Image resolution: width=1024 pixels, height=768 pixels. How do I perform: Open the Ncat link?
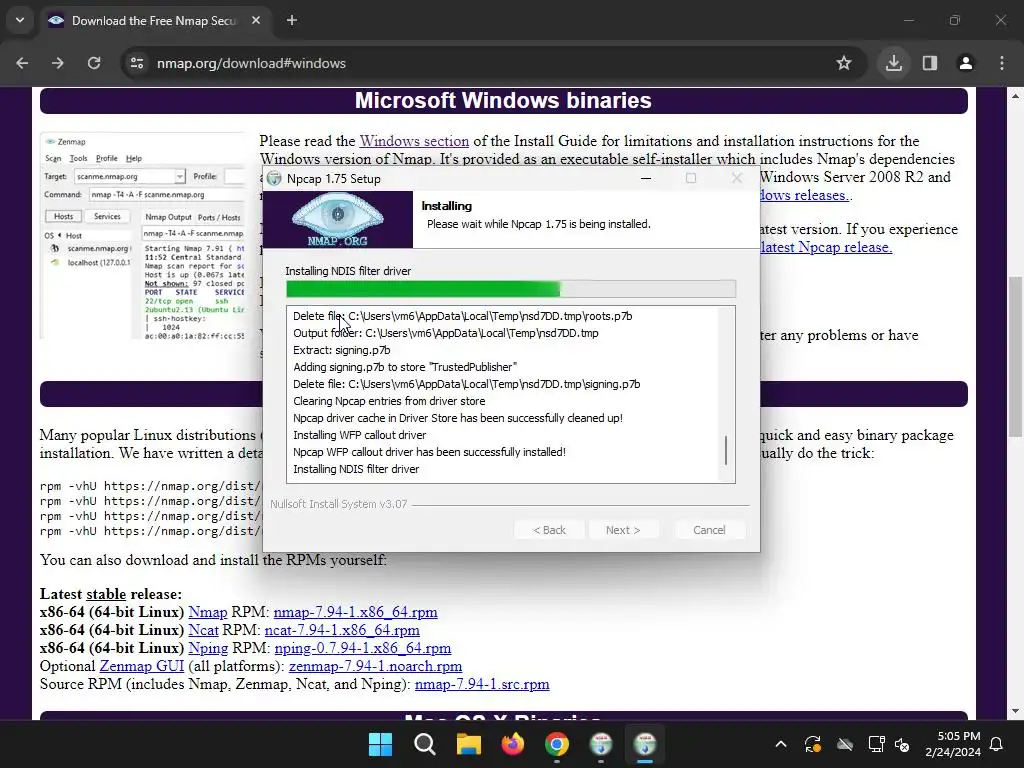click(x=203, y=630)
